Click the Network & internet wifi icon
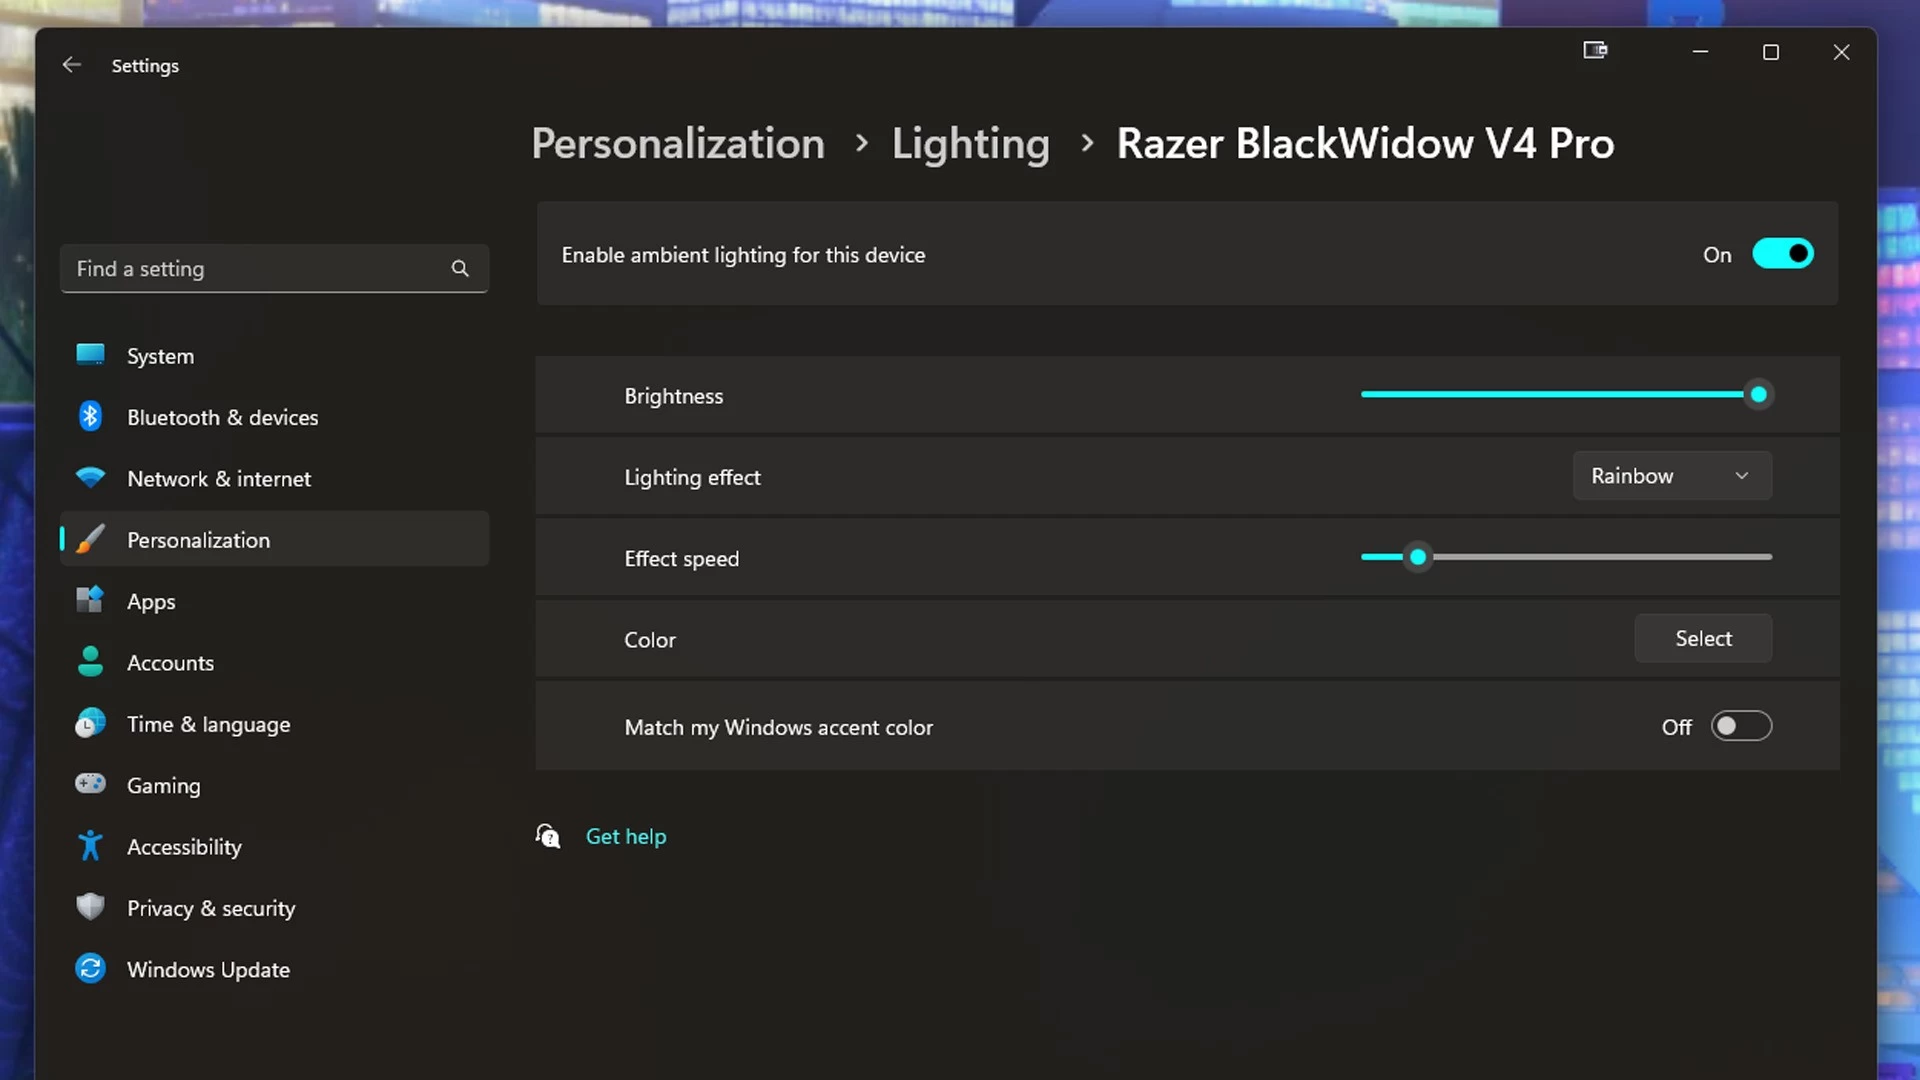The width and height of the screenshot is (1920, 1080). tap(90, 478)
